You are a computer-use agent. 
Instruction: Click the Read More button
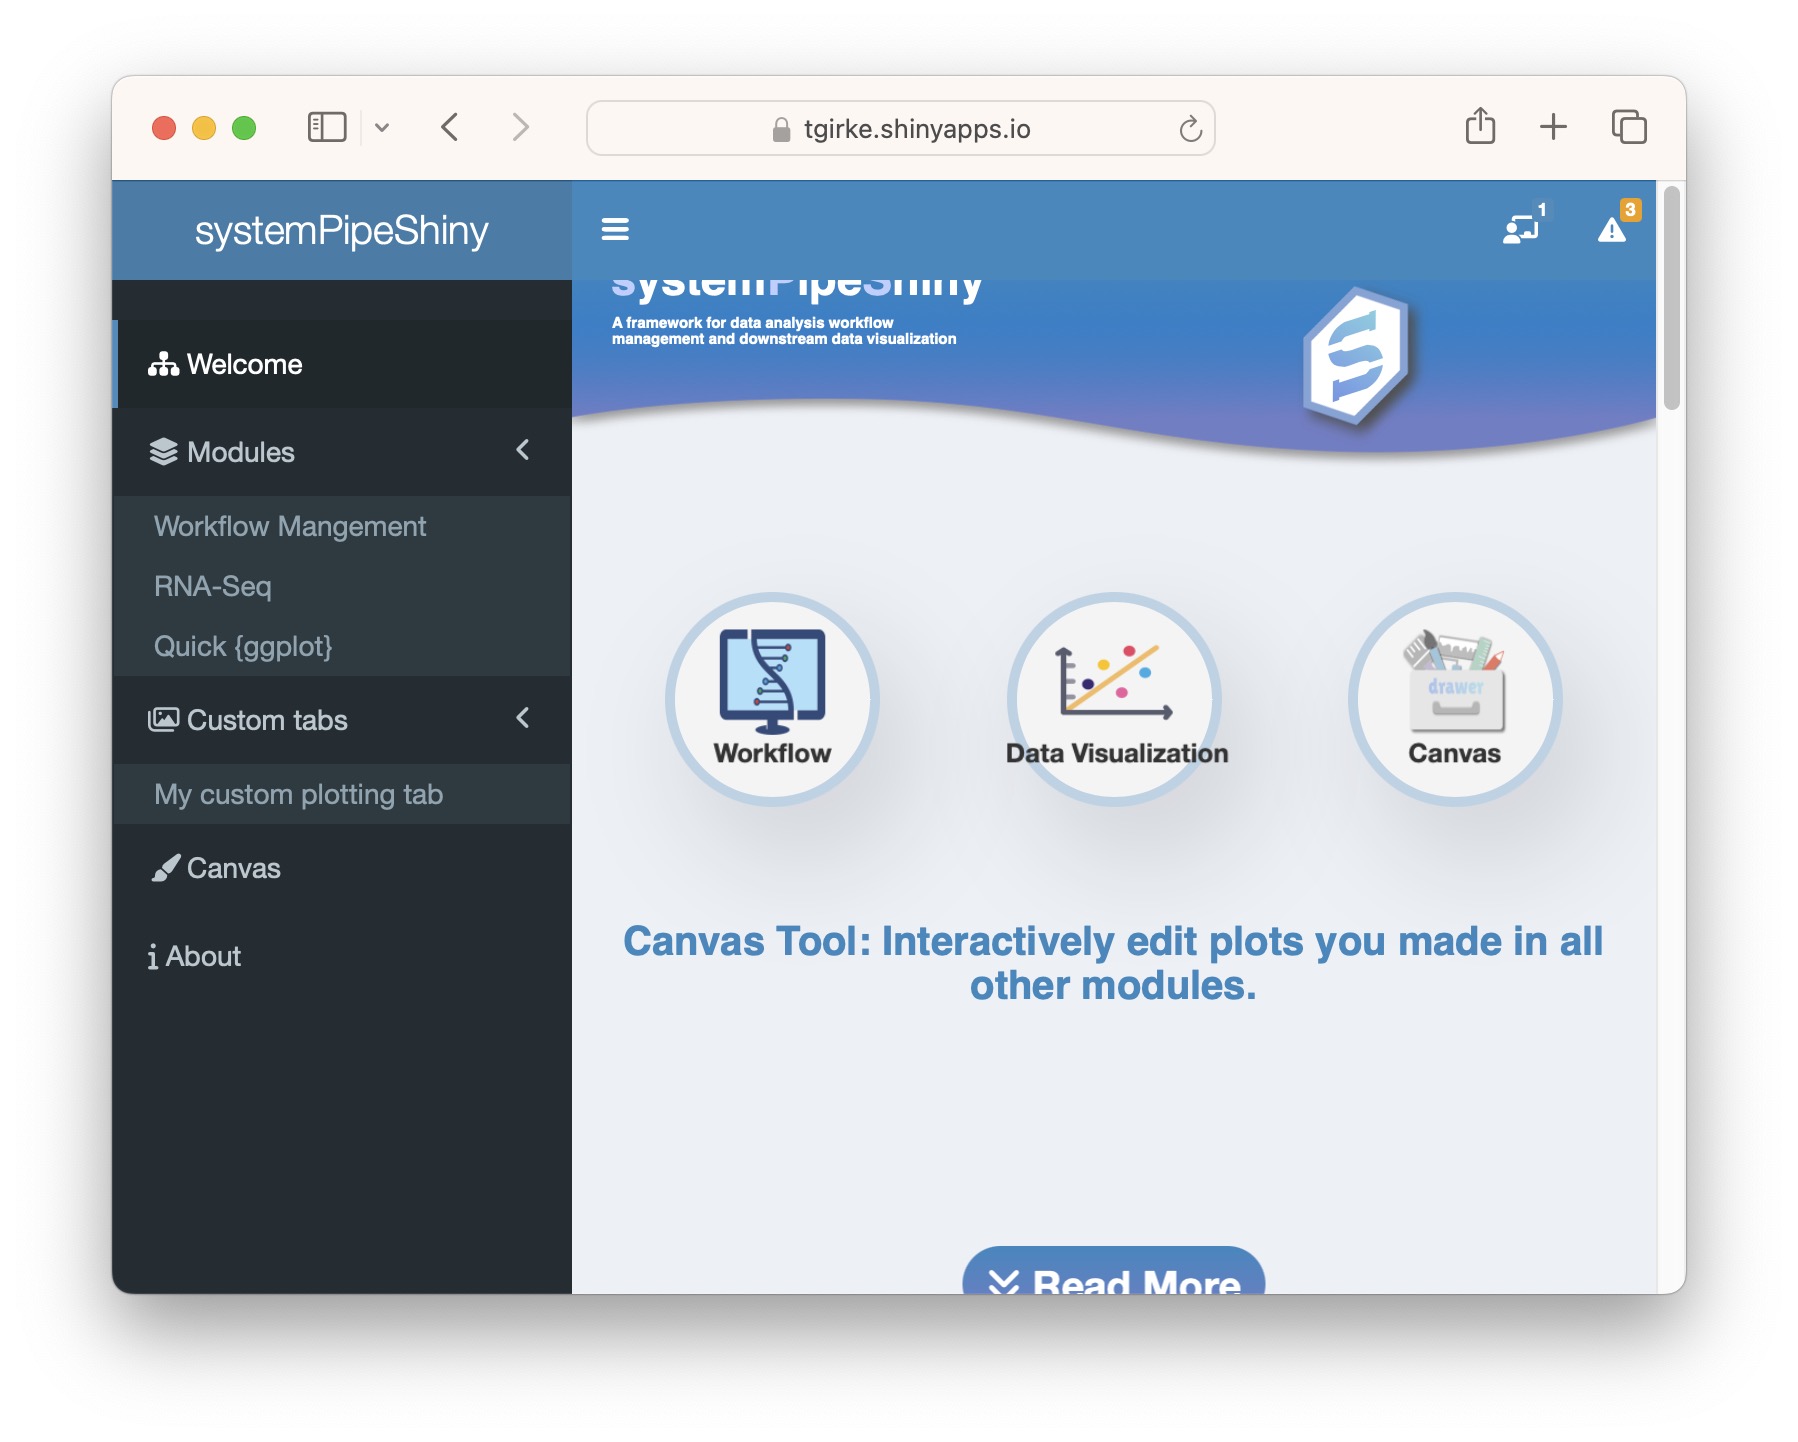pyautogui.click(x=1113, y=1275)
